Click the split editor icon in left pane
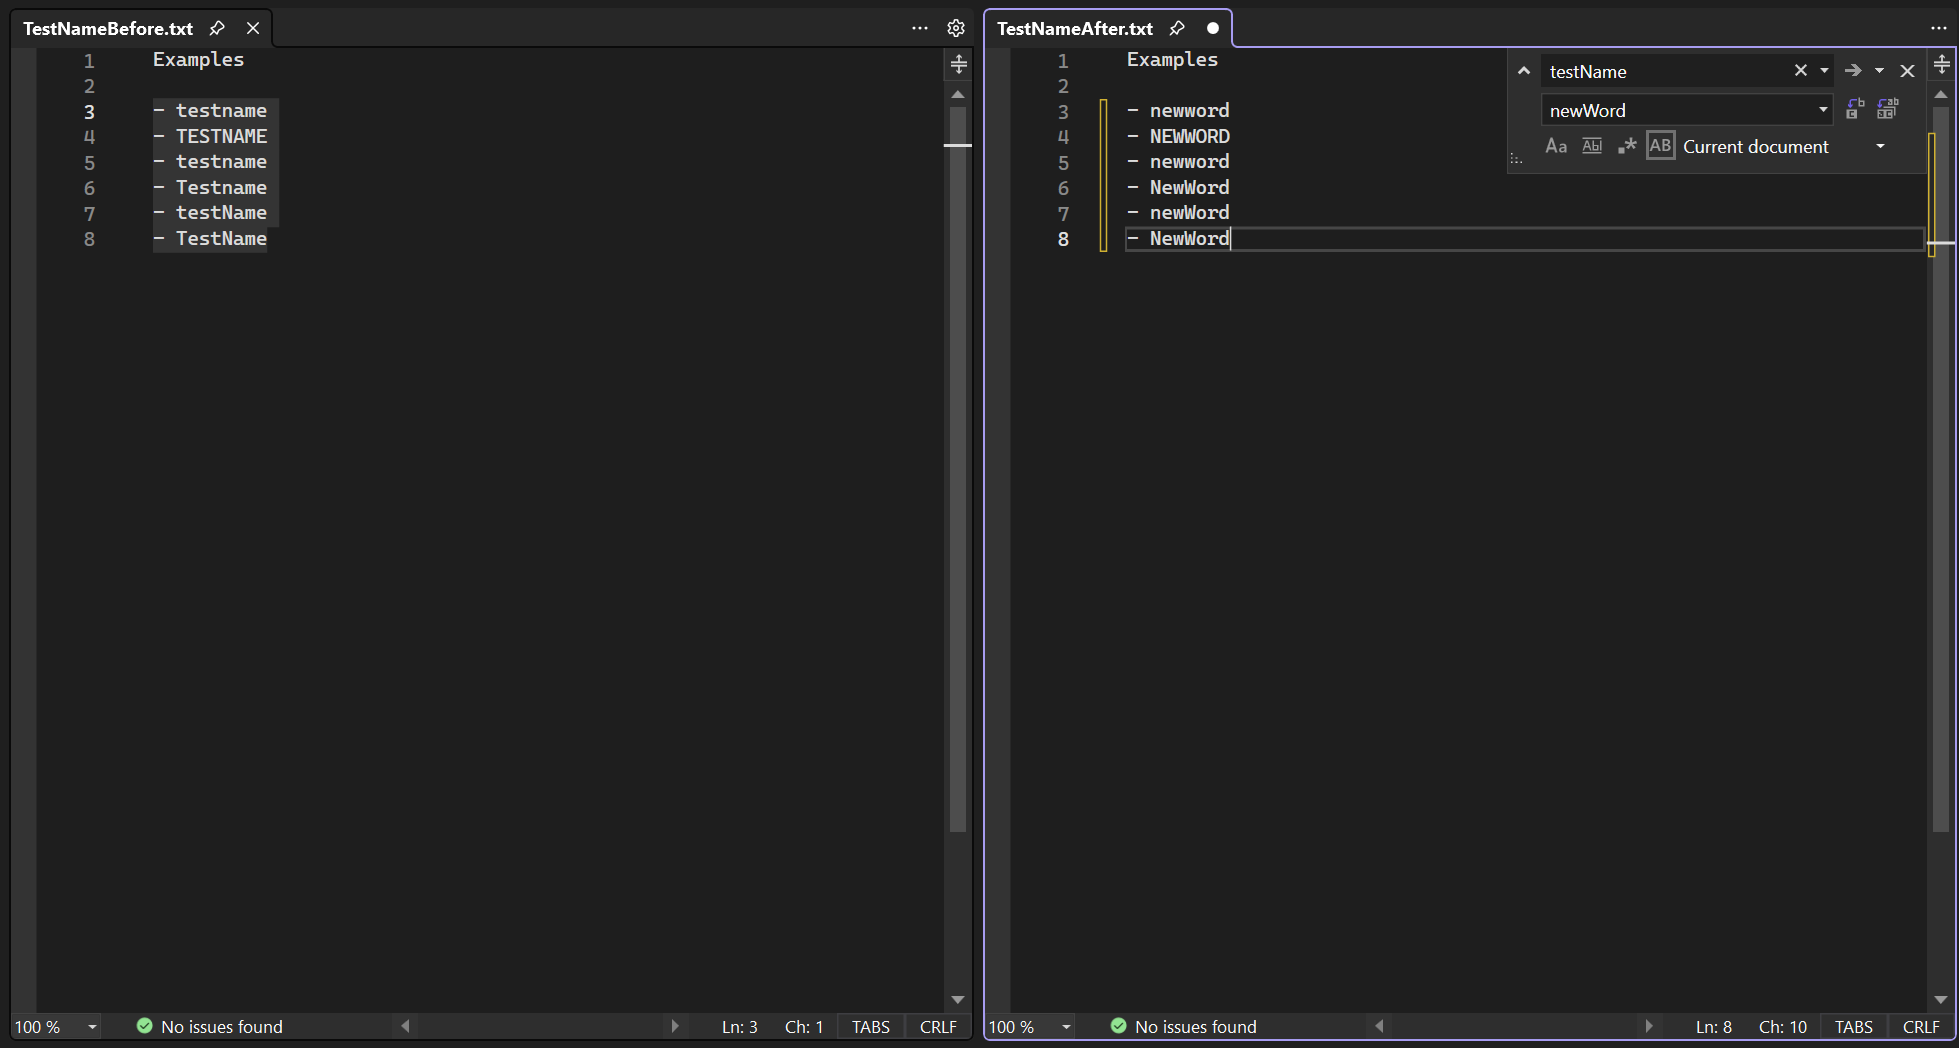The image size is (1959, 1048). click(958, 64)
